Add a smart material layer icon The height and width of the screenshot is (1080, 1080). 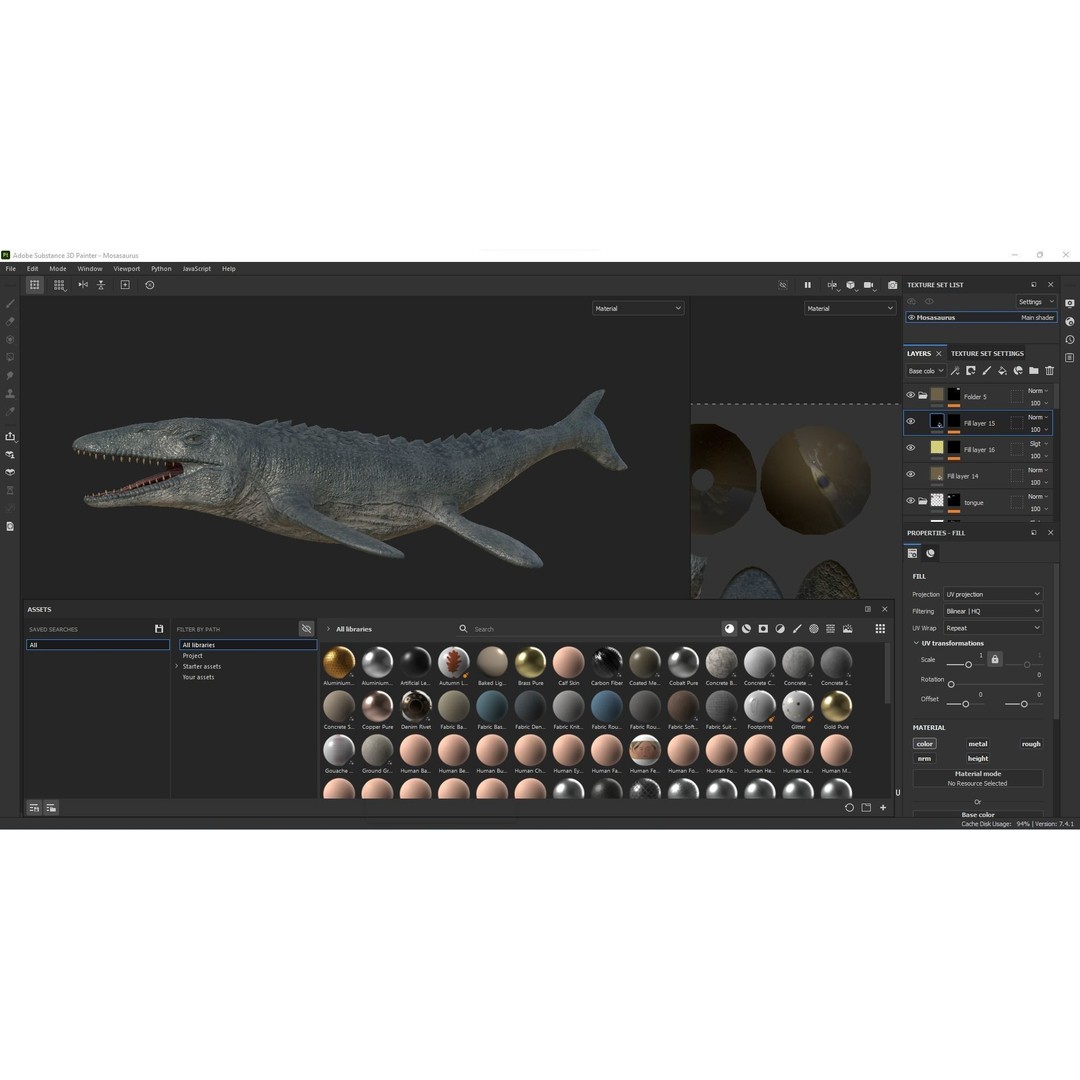[x=1018, y=371]
